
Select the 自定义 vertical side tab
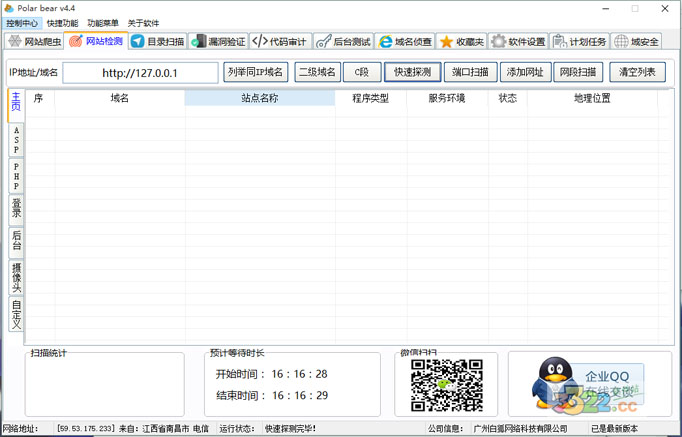click(16, 314)
